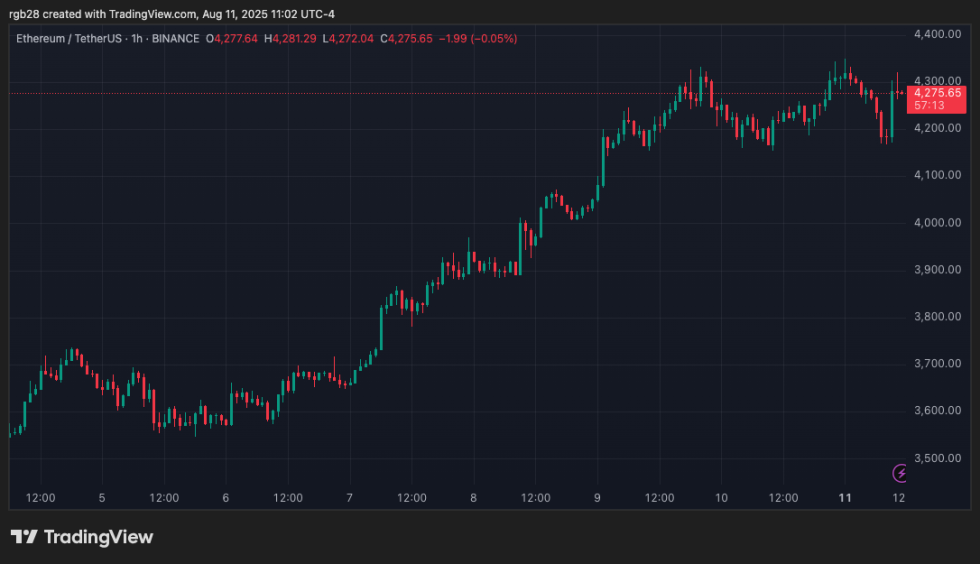Select the open value O4,277.64
Viewport: 980px width, 564px height.
coord(232,39)
